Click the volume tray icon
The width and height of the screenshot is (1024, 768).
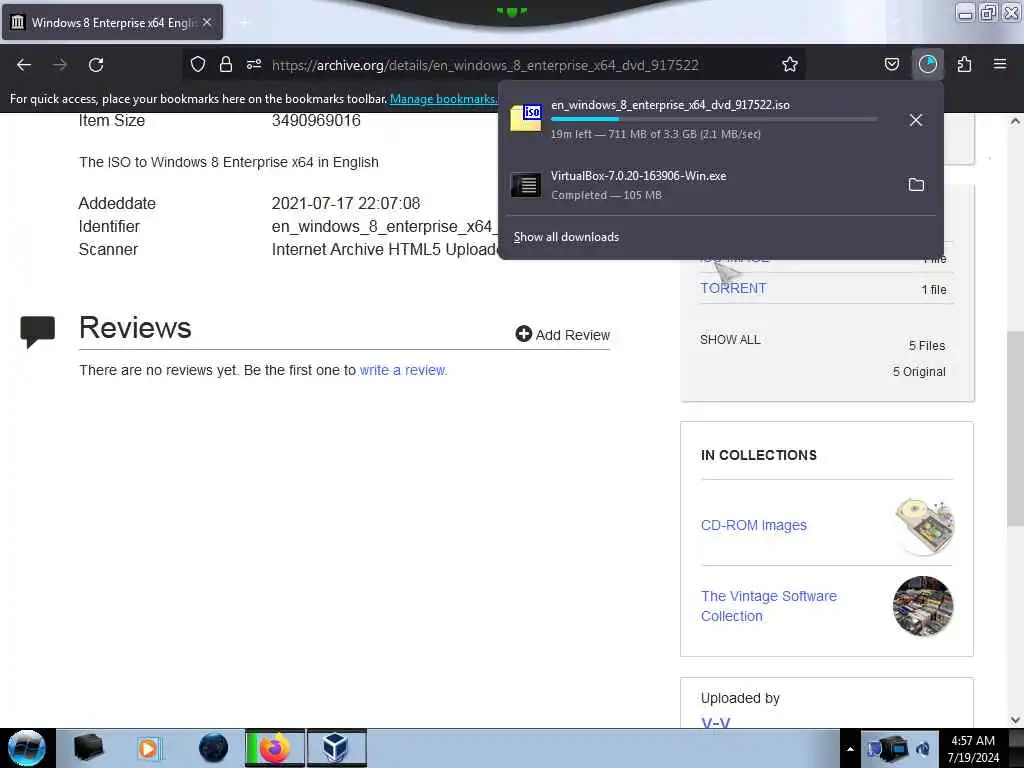923,748
